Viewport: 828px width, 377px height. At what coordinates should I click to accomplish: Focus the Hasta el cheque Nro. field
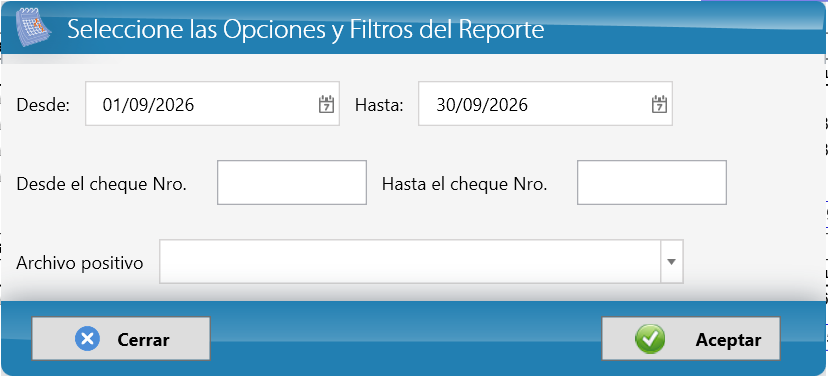coord(652,183)
